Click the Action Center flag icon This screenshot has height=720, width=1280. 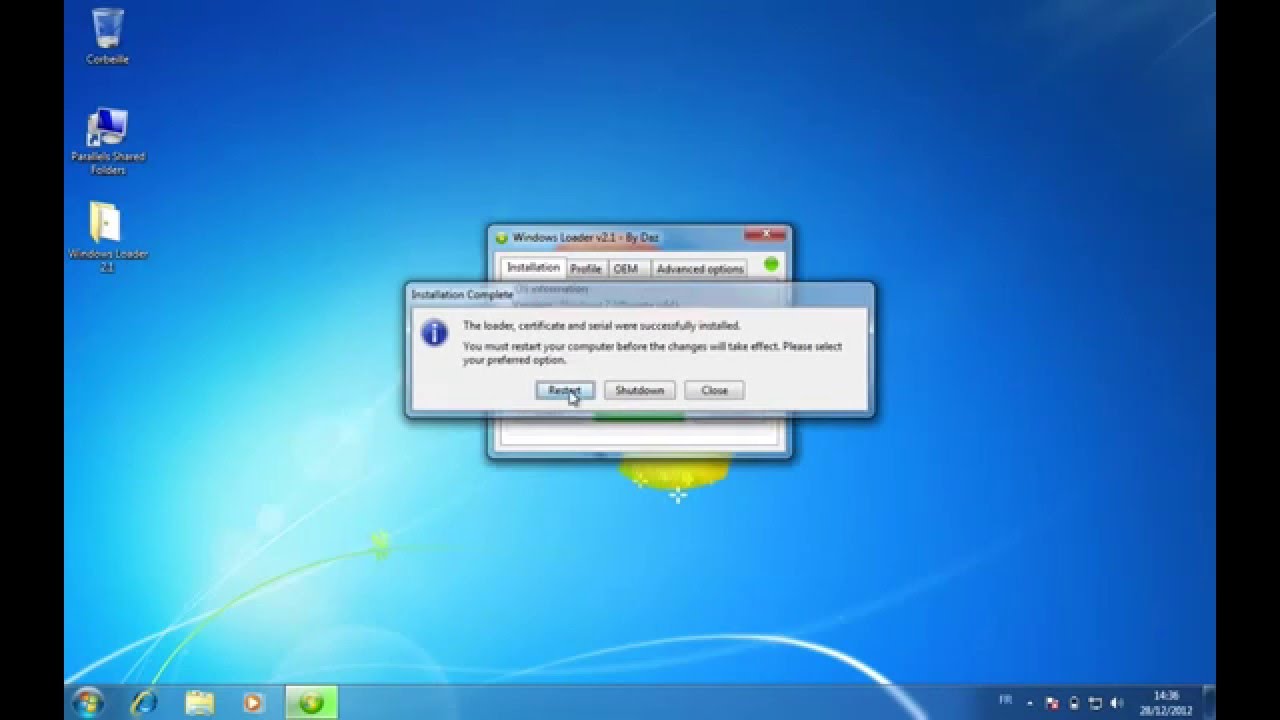(x=1052, y=703)
